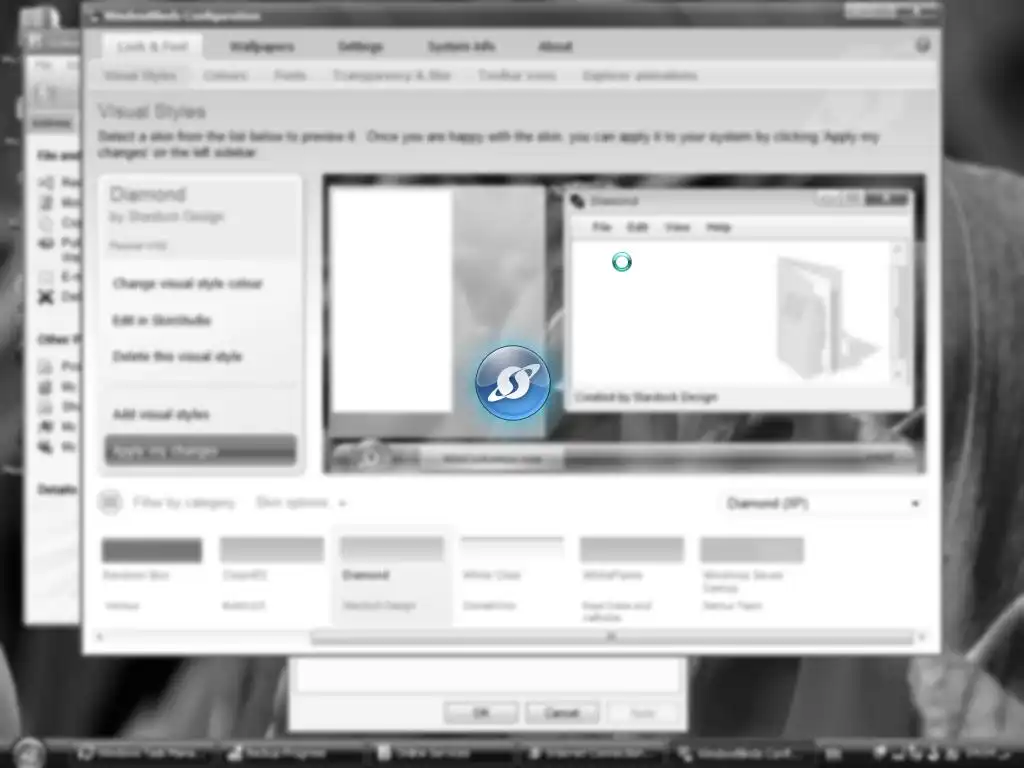Click Add visual styles

(161, 414)
